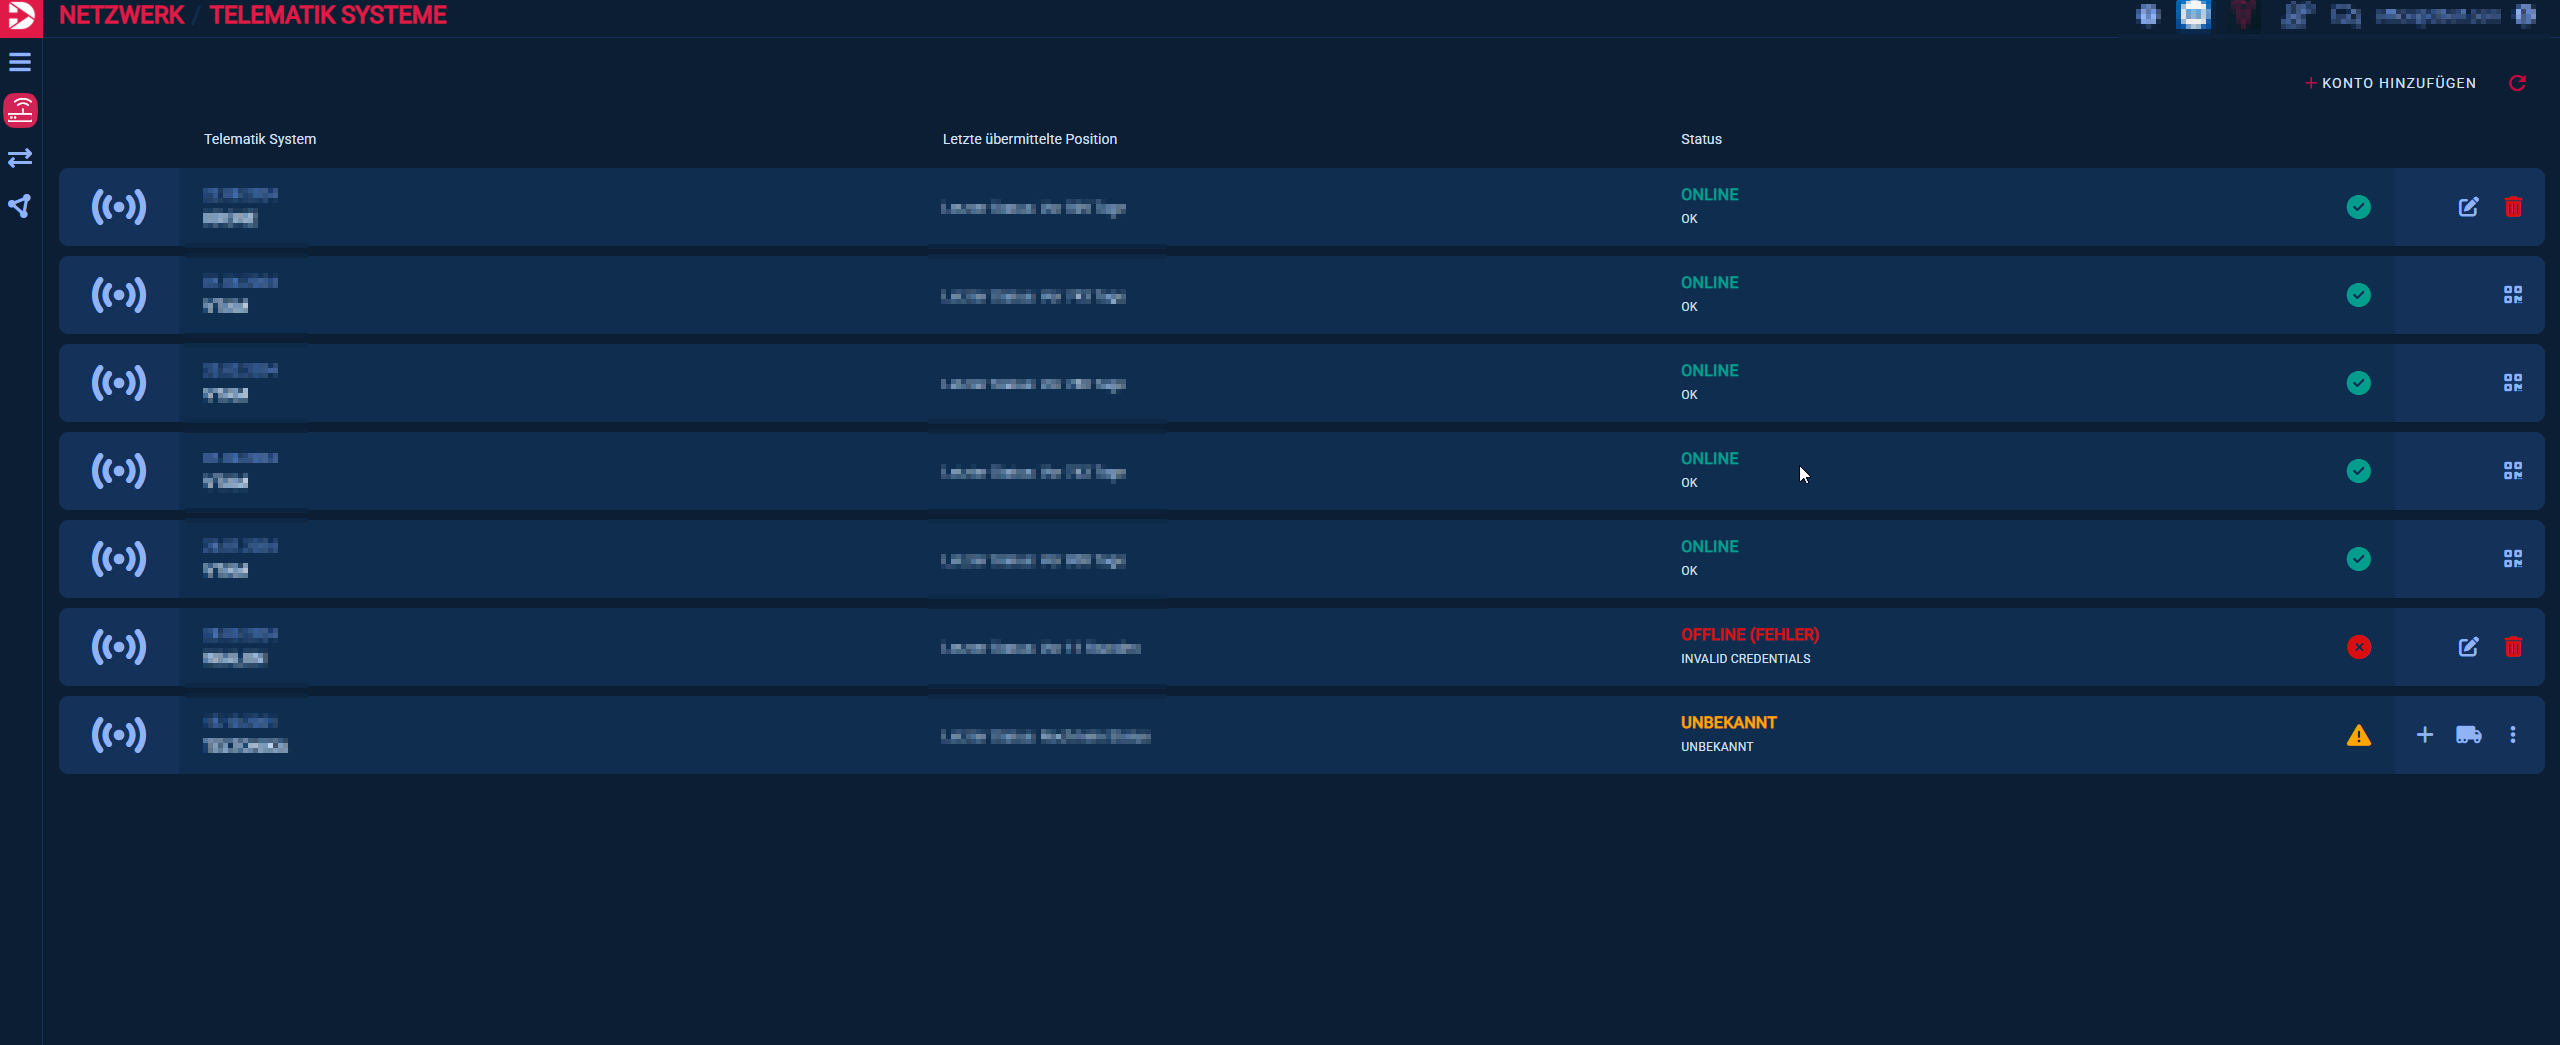Click KONTO HINZUFÜGEN button

pos(2390,83)
